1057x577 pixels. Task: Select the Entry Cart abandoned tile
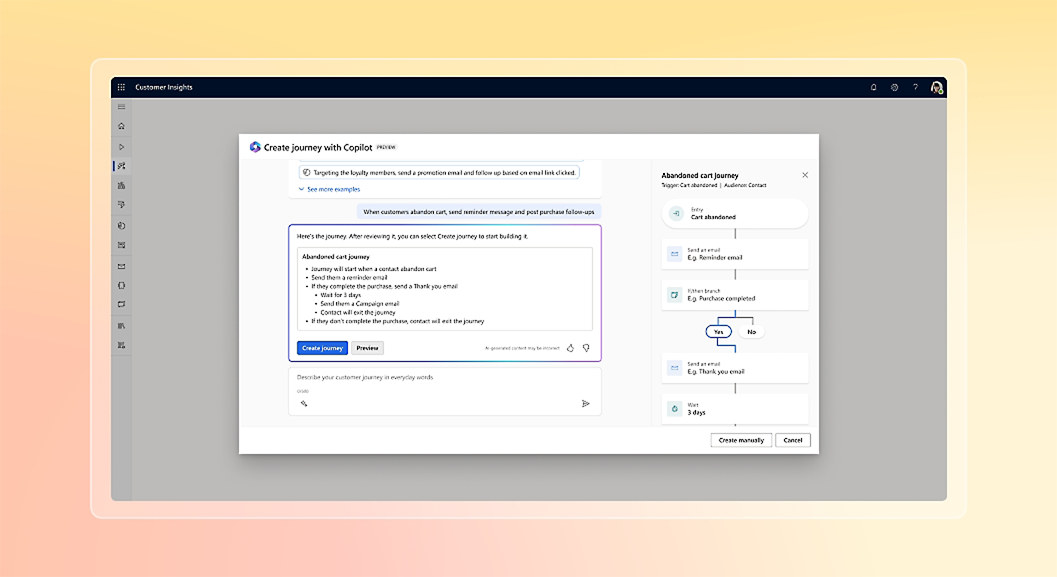[735, 214]
